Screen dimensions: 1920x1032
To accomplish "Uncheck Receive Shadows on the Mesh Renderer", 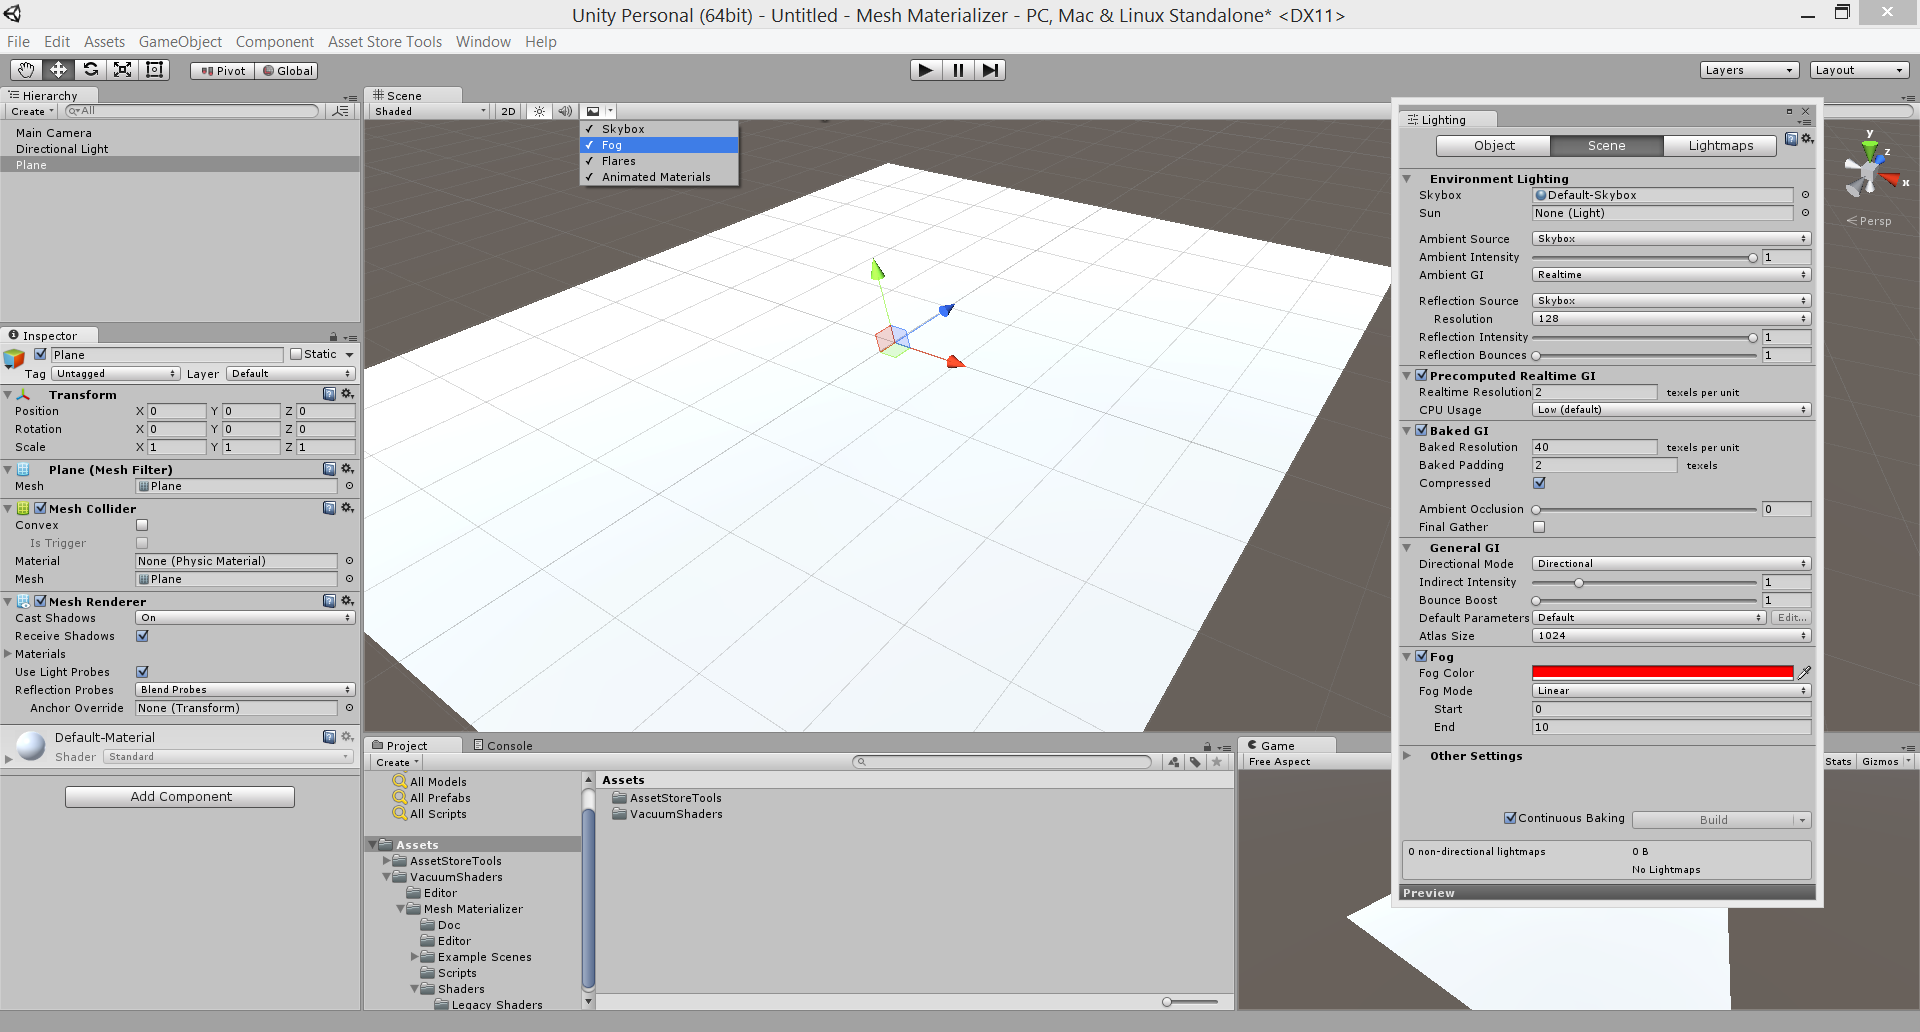I will pos(142,636).
